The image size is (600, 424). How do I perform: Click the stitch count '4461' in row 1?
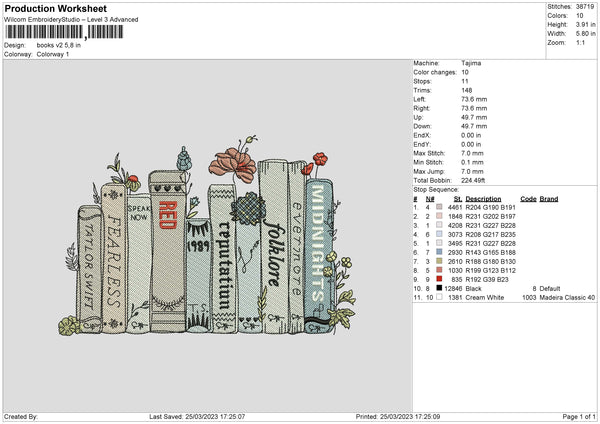(x=455, y=207)
